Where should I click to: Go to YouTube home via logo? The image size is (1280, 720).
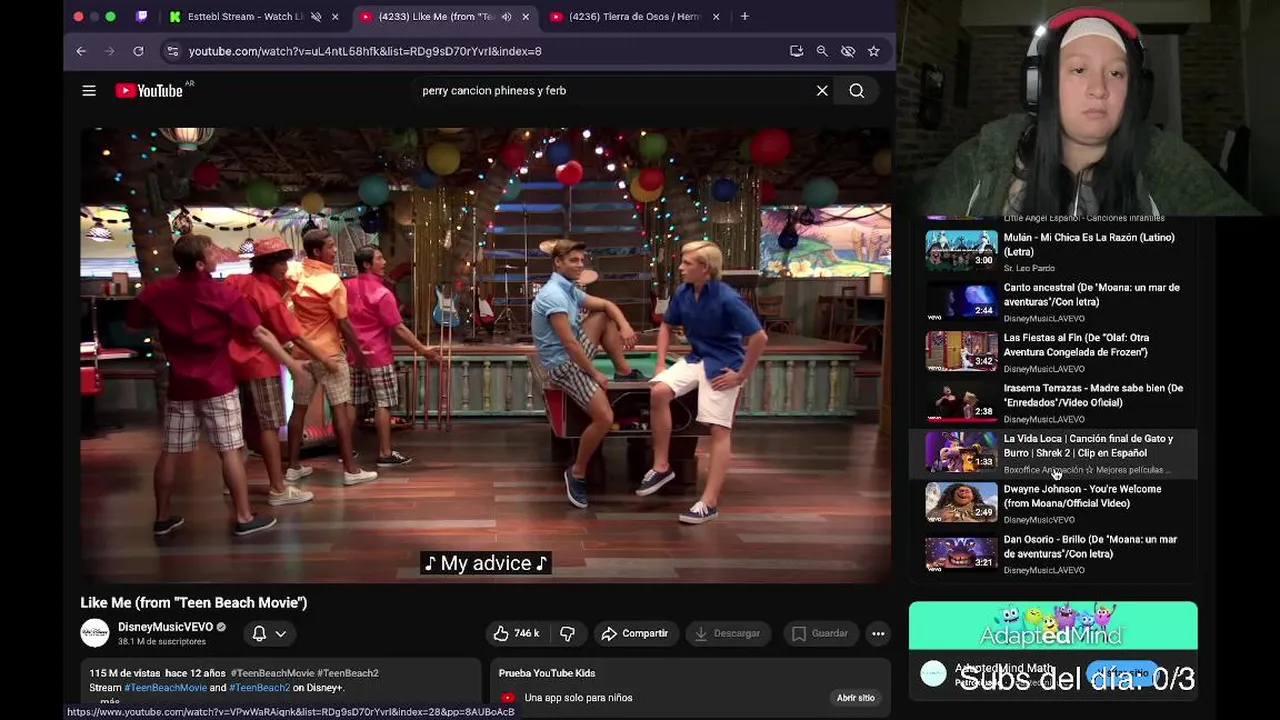(149, 91)
